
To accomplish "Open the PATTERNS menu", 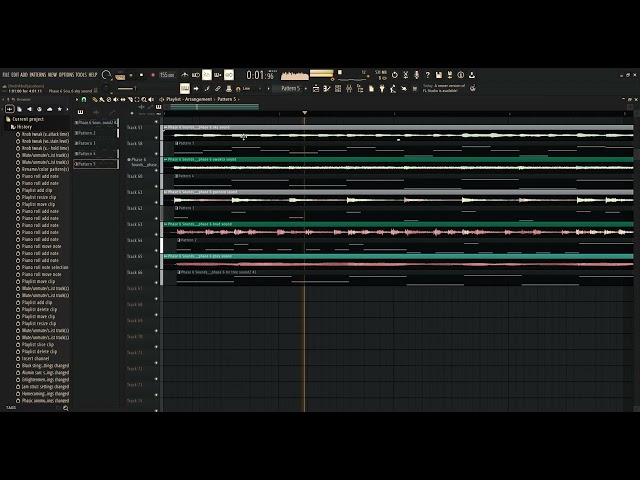I will tap(38, 75).
